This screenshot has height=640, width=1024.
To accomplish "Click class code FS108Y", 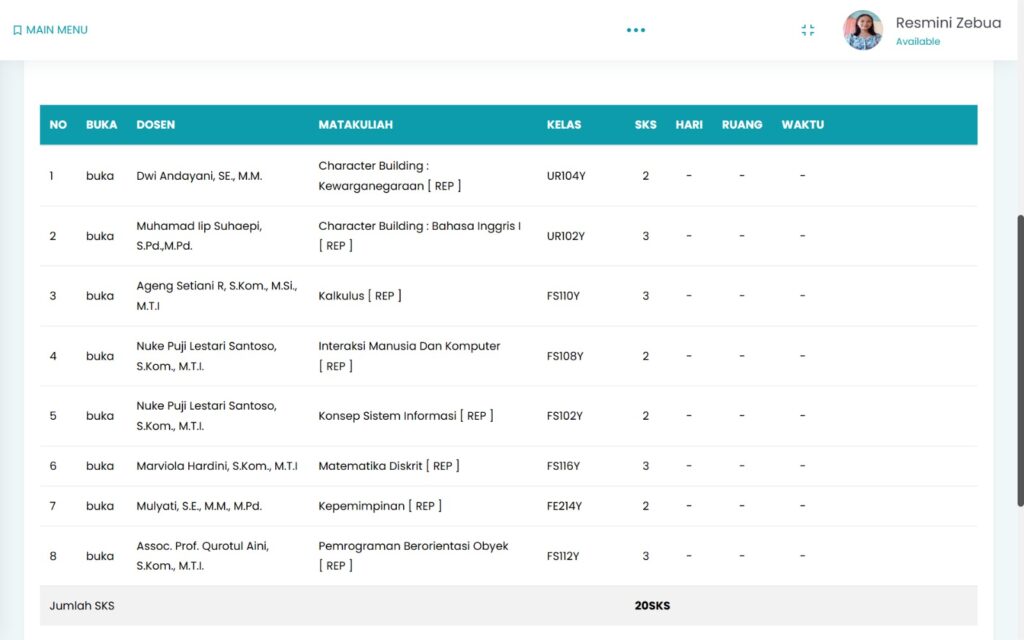I will click(565, 356).
